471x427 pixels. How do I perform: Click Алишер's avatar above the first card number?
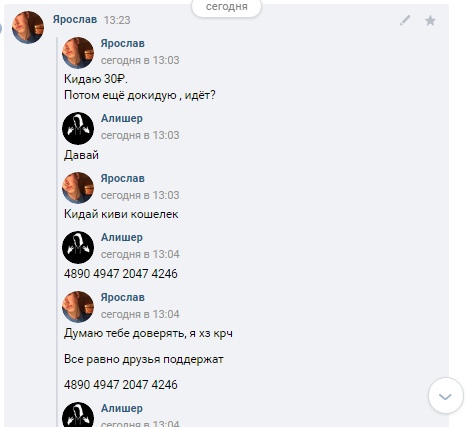click(x=78, y=247)
